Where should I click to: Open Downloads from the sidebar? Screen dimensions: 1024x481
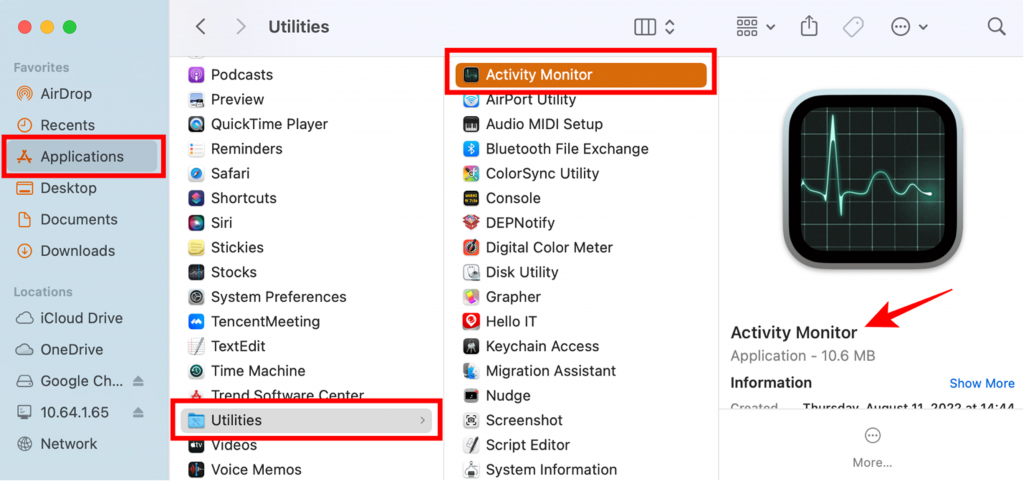[x=77, y=251]
